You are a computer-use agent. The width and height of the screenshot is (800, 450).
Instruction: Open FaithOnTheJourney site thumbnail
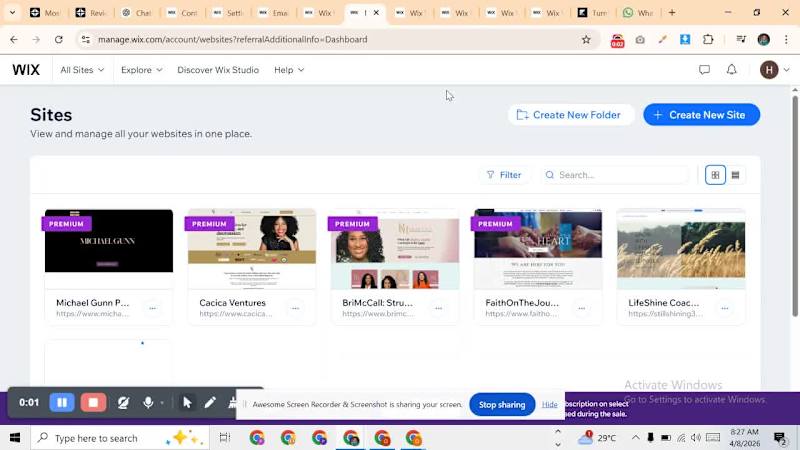click(538, 248)
